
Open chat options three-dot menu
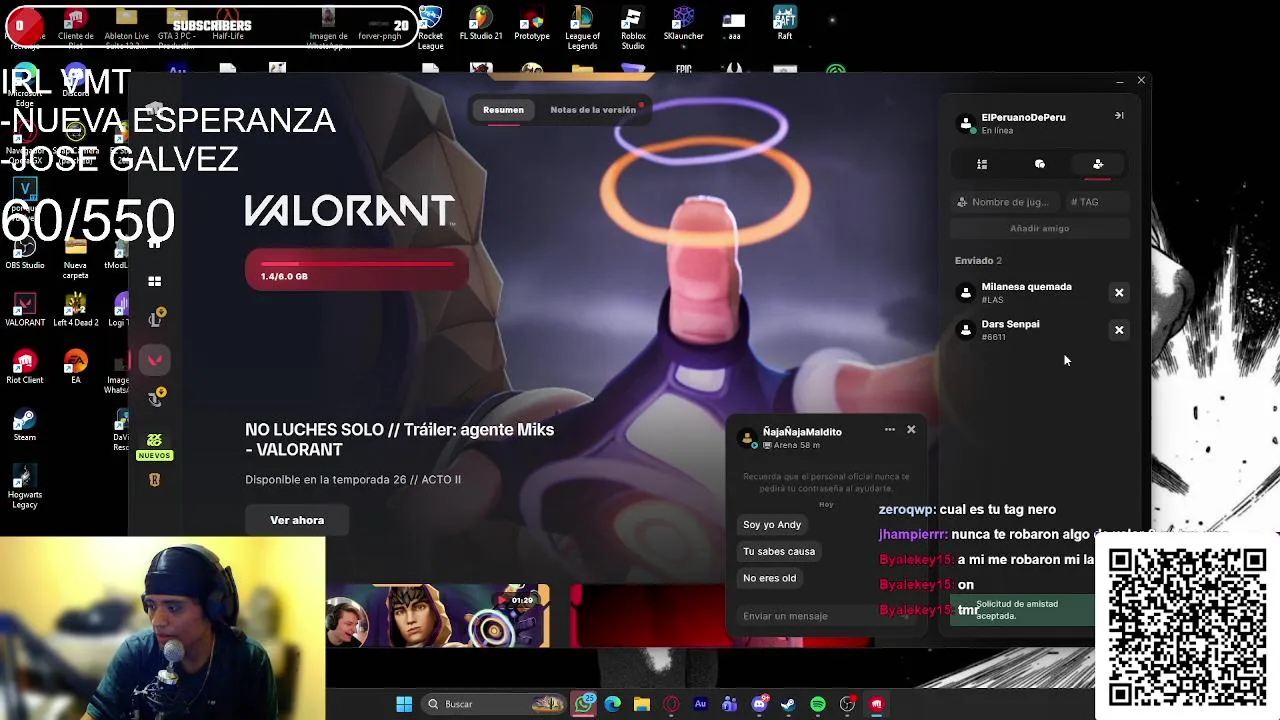pos(889,430)
